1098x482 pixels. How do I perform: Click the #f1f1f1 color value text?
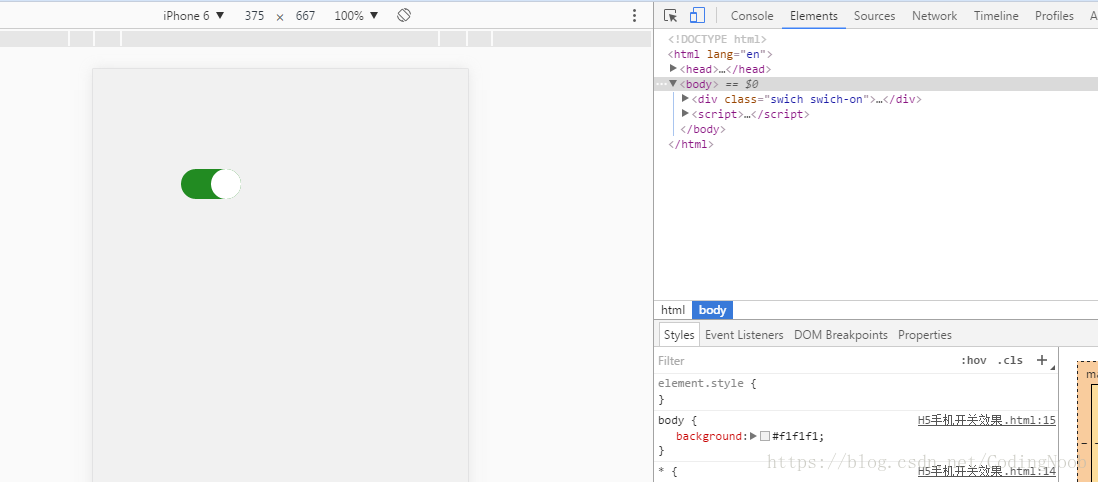795,436
